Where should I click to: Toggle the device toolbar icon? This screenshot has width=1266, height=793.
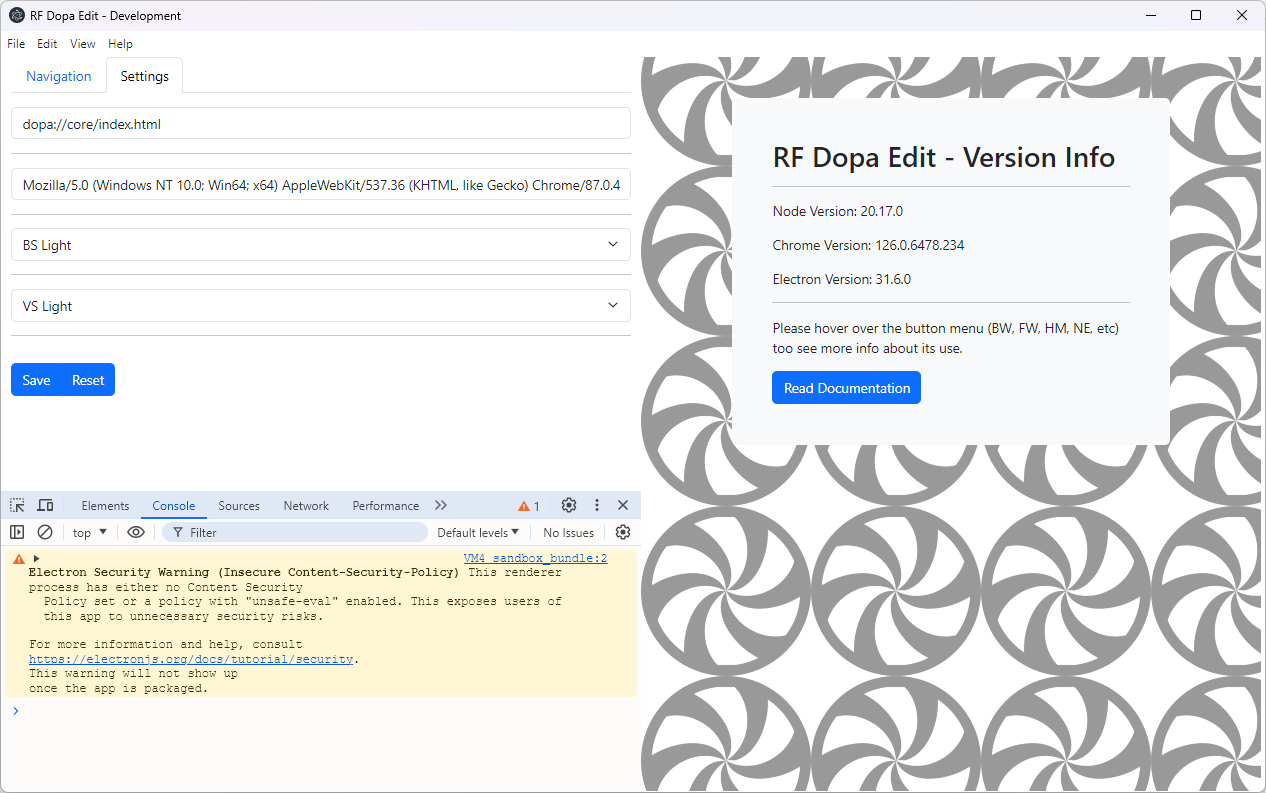(45, 506)
